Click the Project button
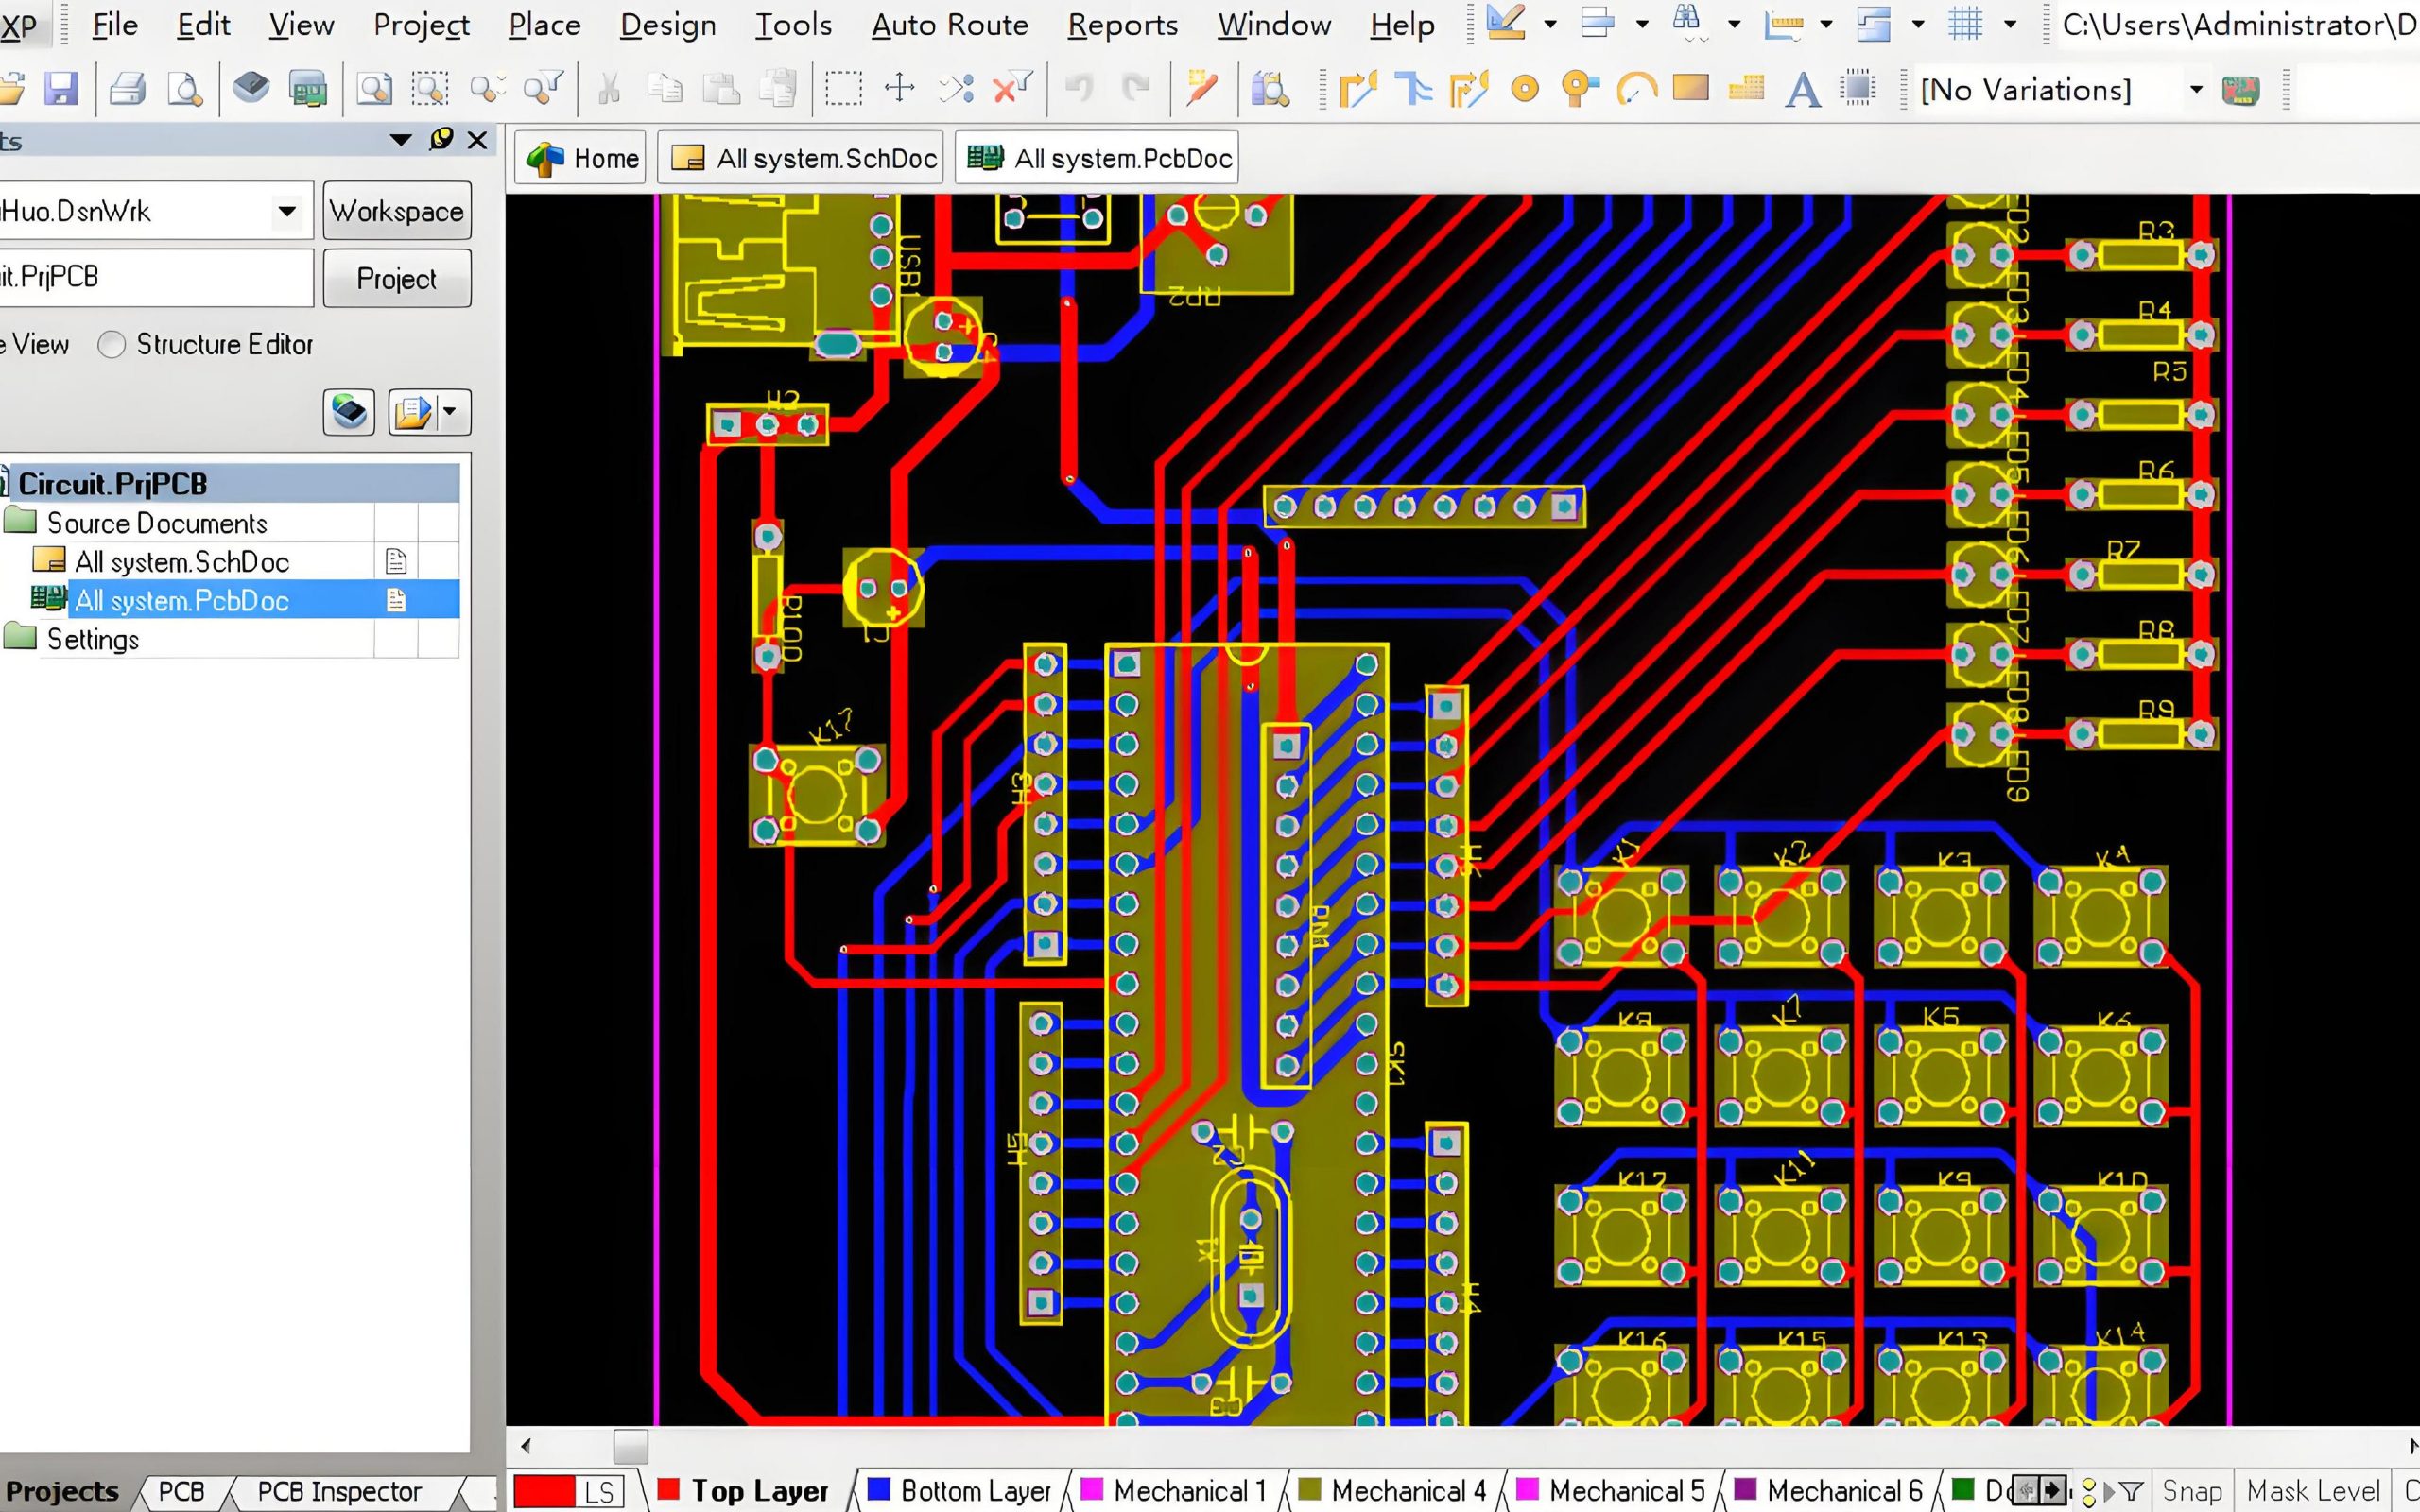This screenshot has width=2420, height=1512. tap(397, 278)
